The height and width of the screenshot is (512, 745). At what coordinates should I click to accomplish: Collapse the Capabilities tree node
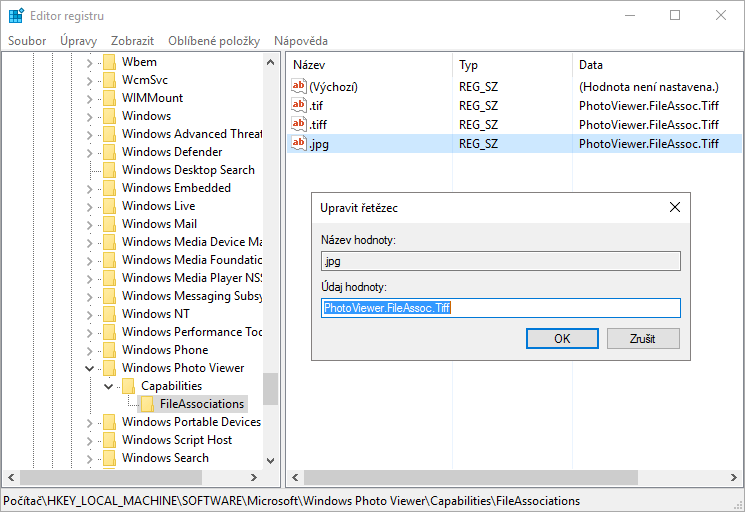108,386
